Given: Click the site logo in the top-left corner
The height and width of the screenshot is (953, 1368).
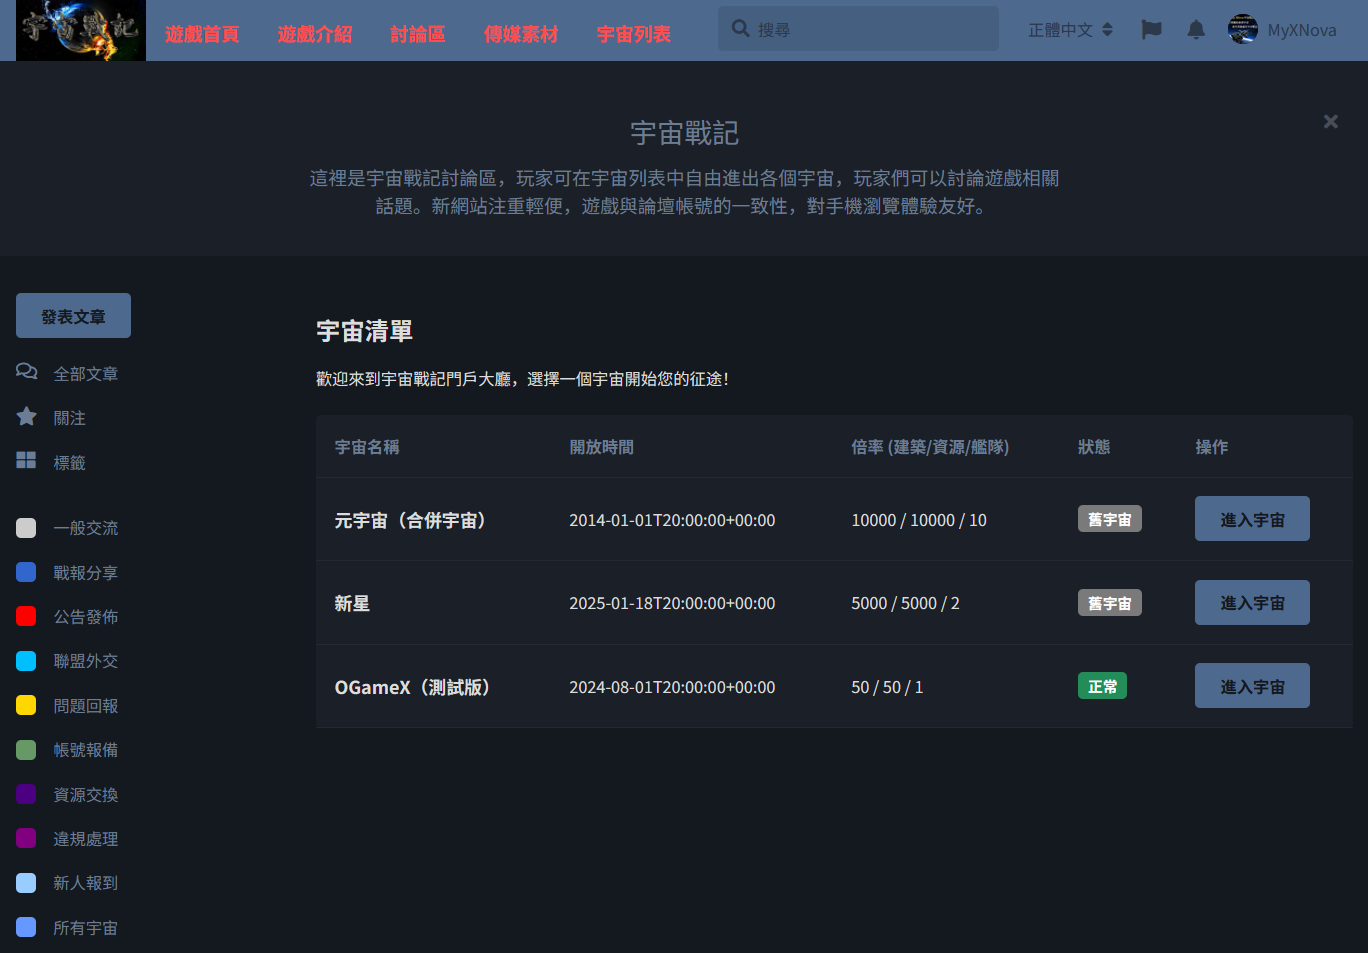Looking at the screenshot, I should coord(80,30).
